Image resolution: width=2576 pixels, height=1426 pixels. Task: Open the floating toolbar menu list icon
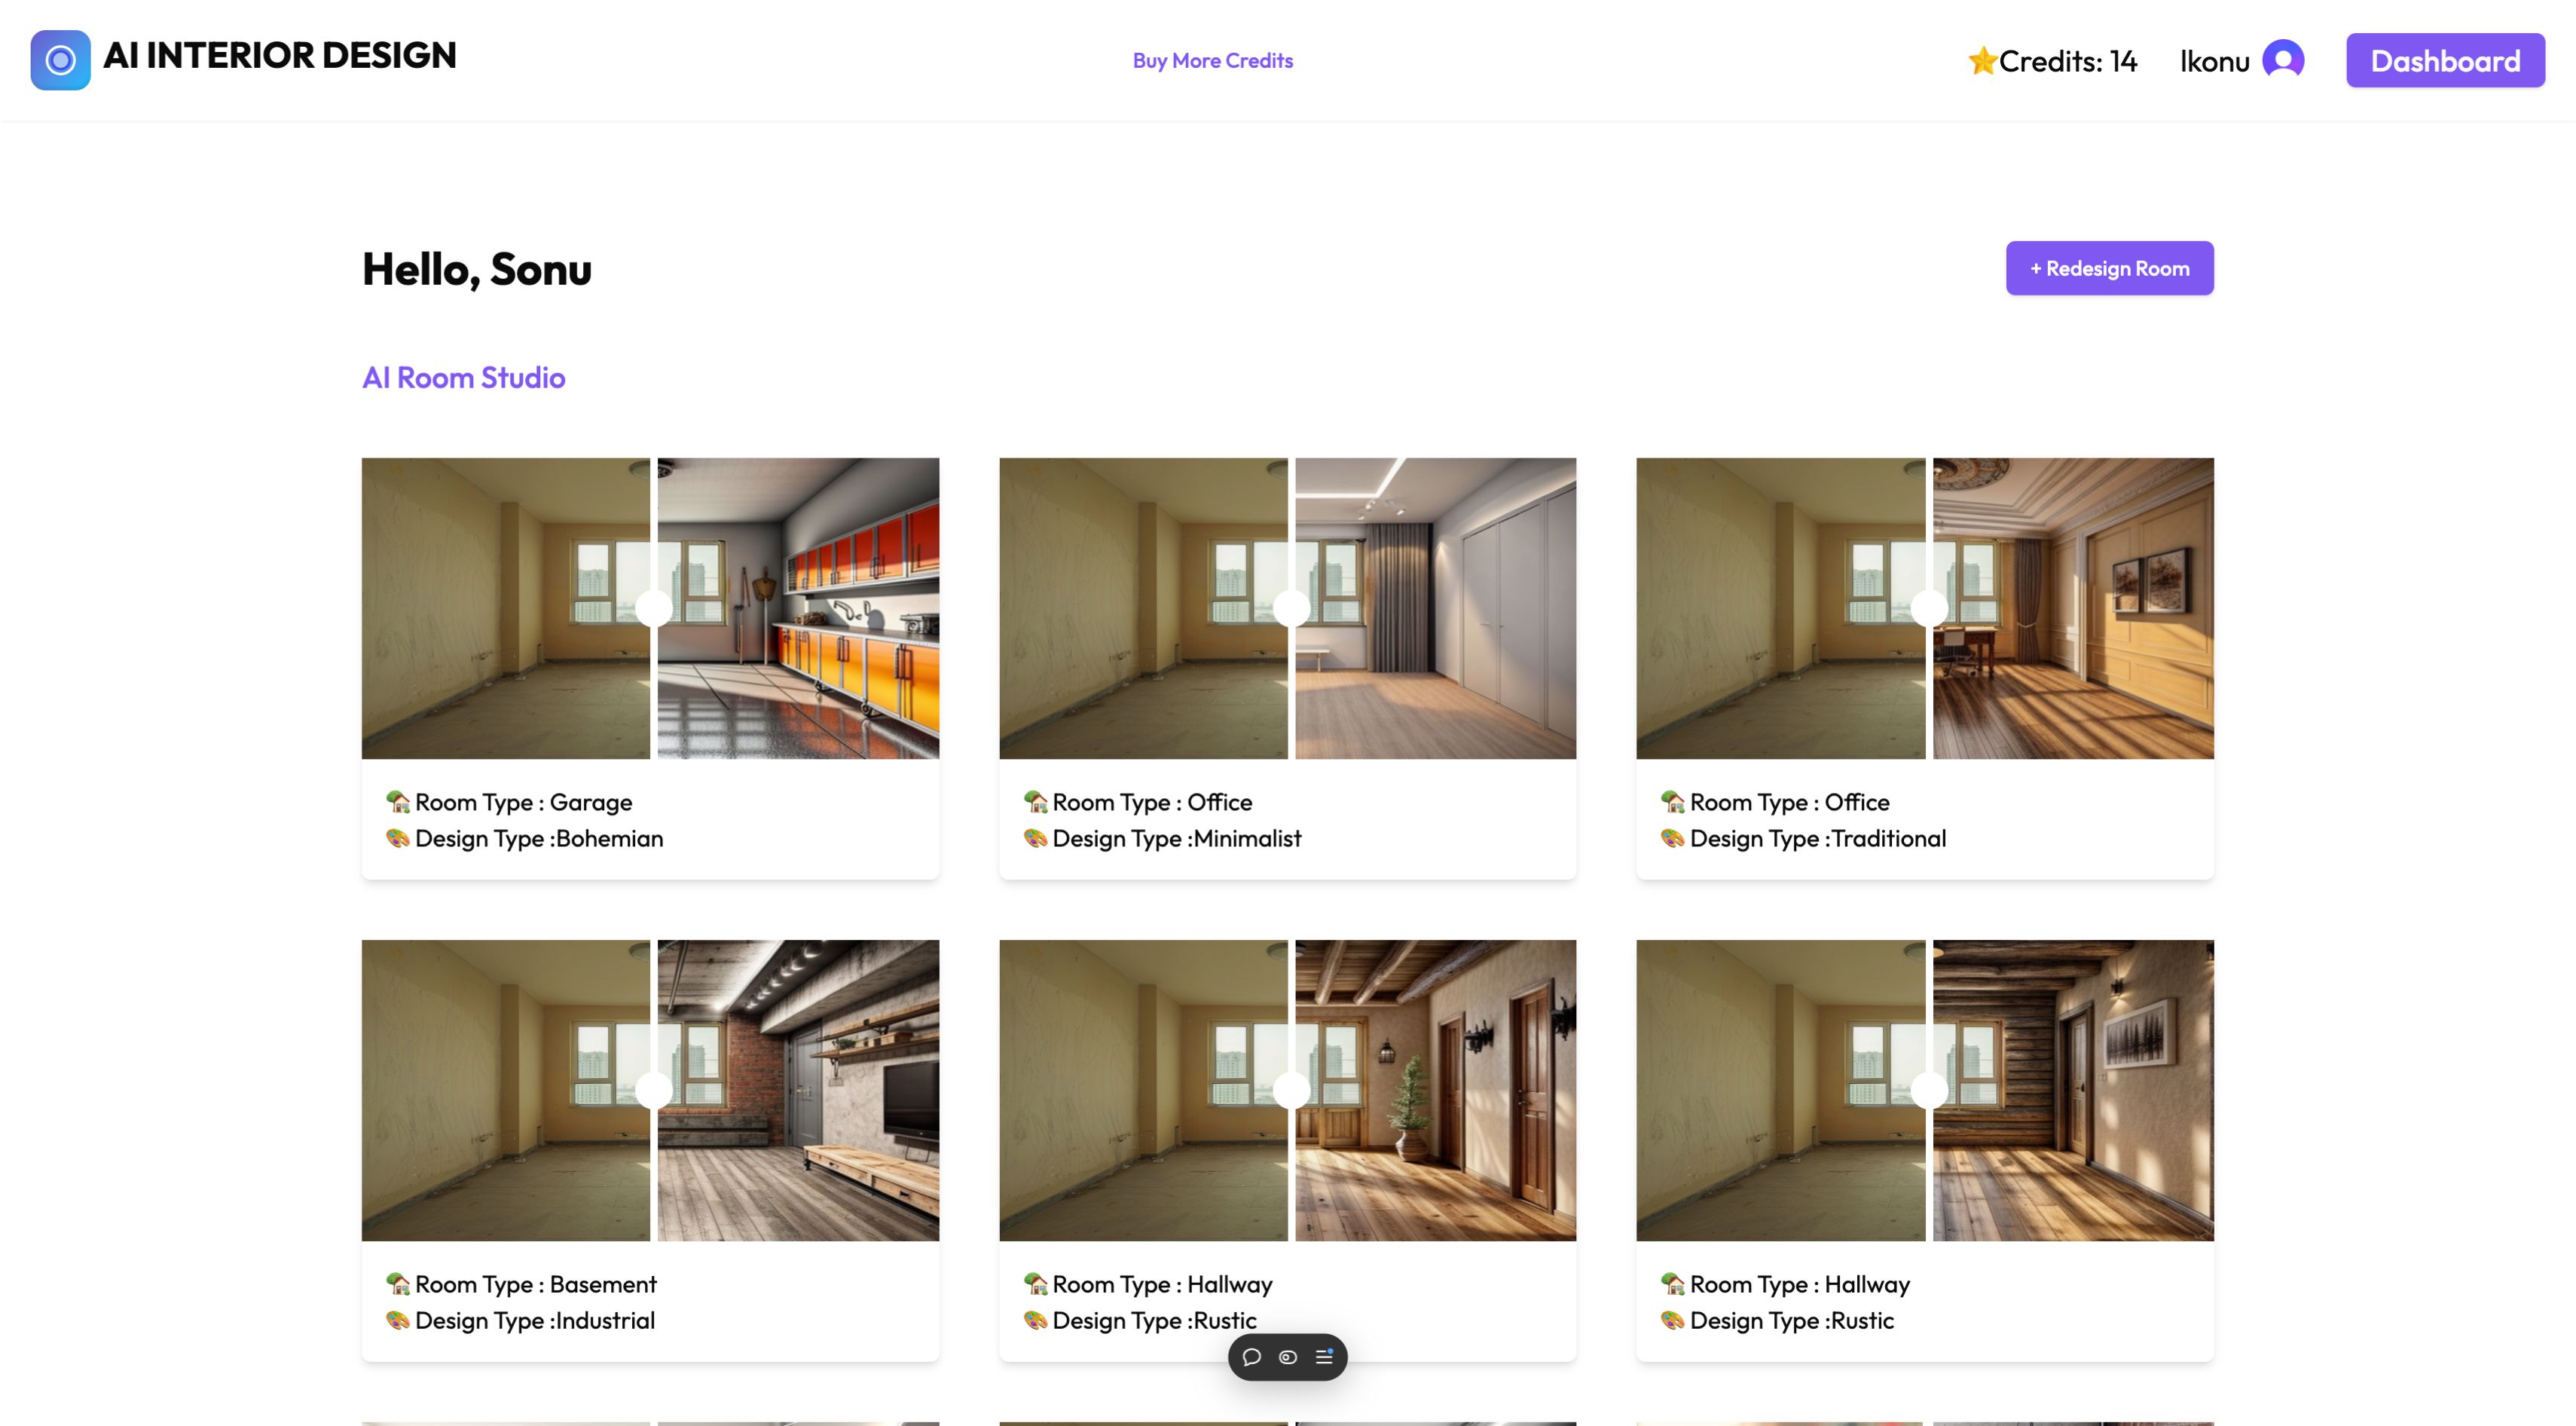point(1324,1357)
